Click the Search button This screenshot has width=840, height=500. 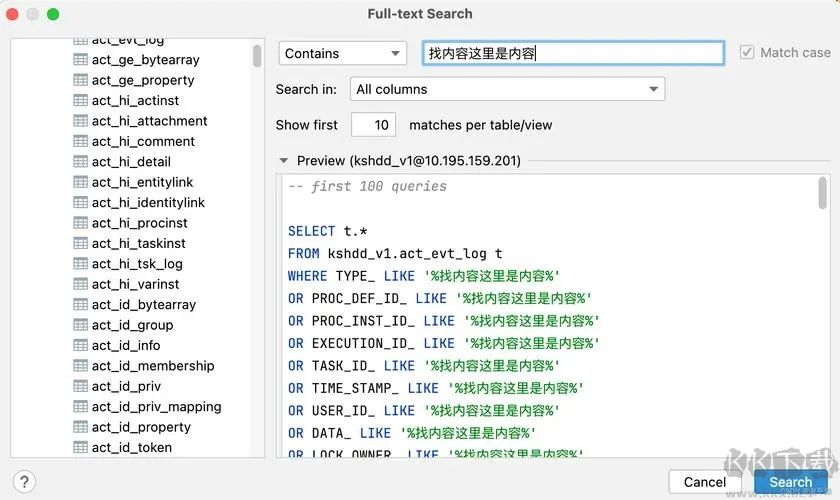pos(790,482)
